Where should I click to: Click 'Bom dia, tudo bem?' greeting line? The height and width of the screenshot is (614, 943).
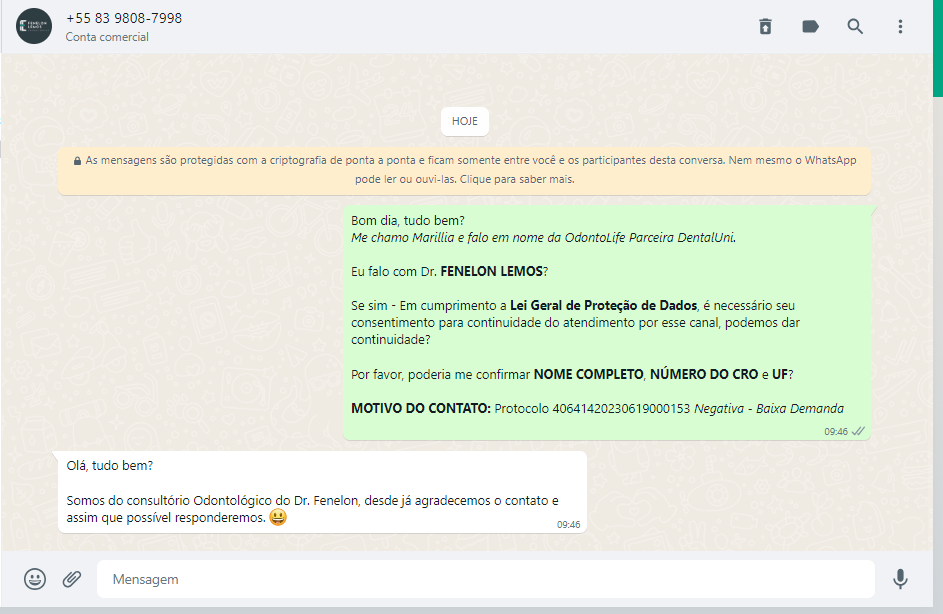tap(408, 221)
